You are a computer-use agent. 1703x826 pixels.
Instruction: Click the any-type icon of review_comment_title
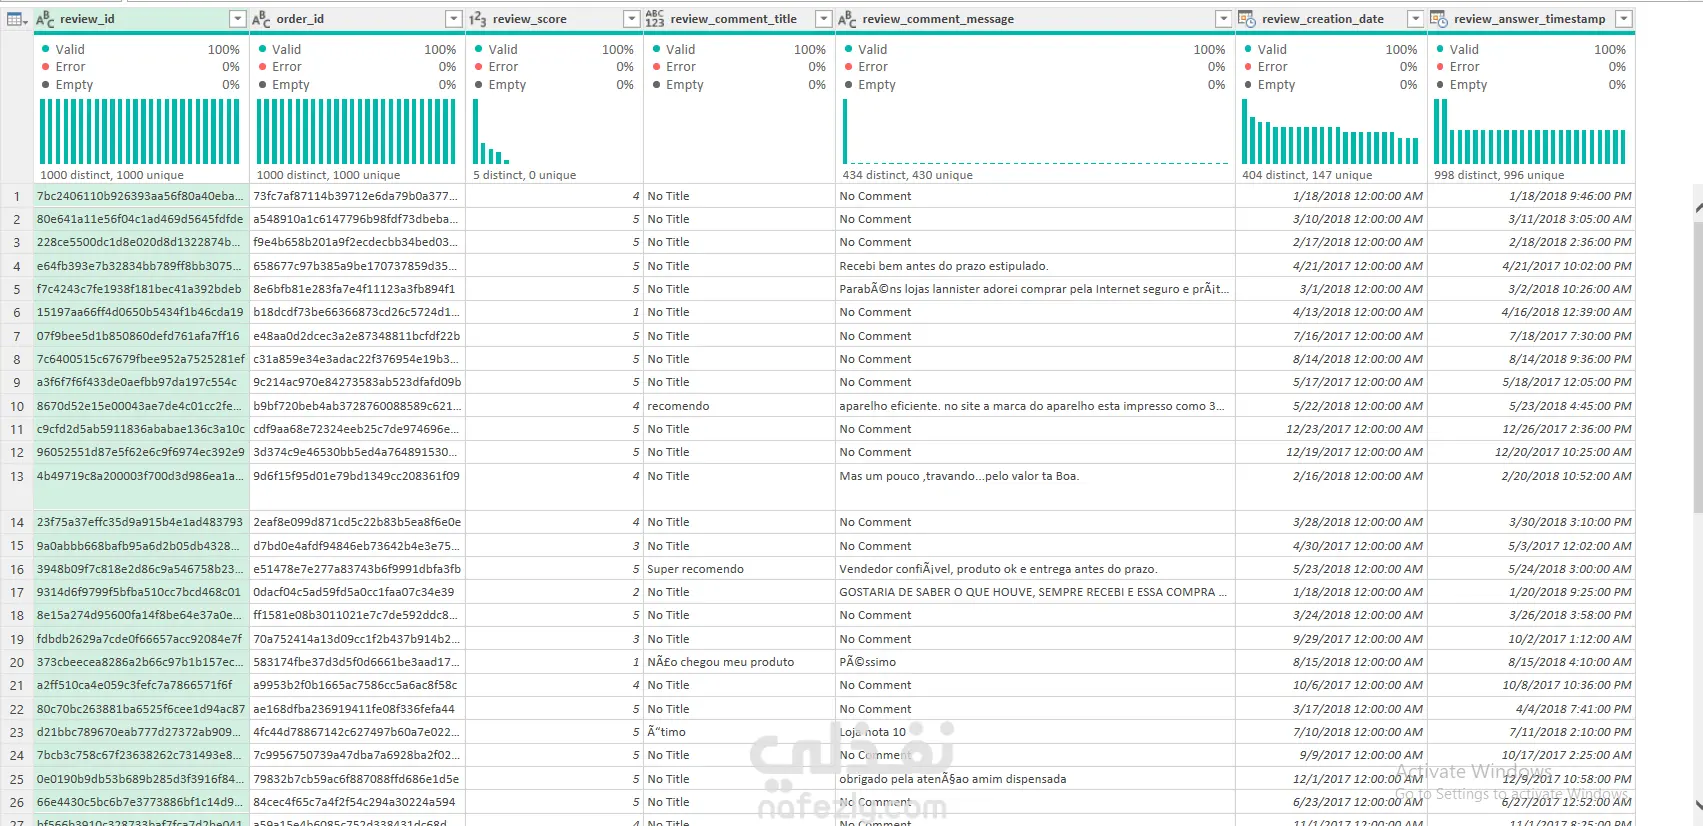[655, 19]
